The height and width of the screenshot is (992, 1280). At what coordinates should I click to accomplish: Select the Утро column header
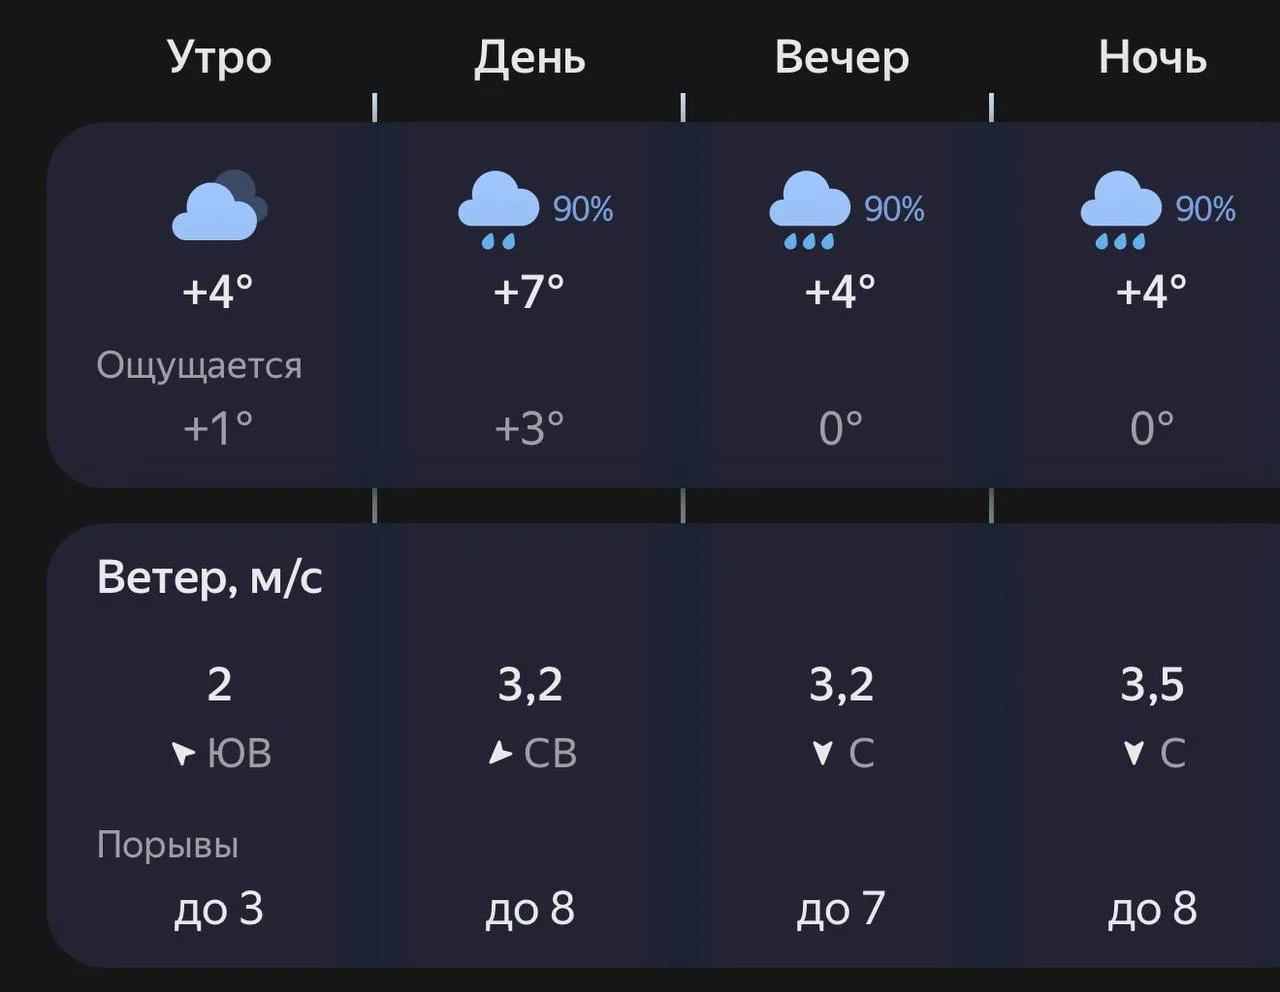[219, 57]
